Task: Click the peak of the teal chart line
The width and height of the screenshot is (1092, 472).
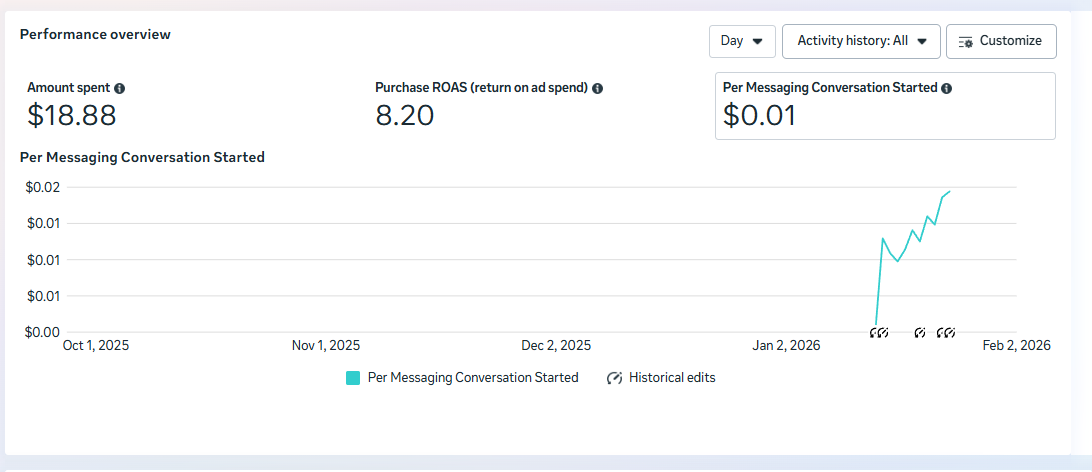Action: (x=949, y=191)
